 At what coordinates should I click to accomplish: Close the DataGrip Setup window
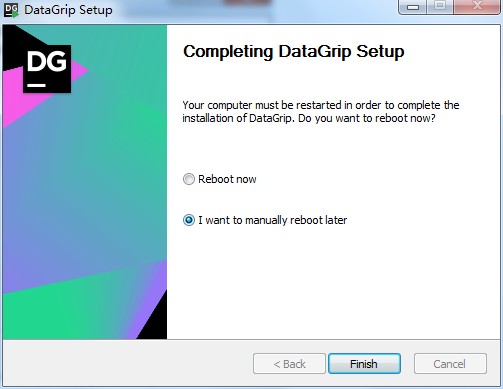(x=477, y=6)
